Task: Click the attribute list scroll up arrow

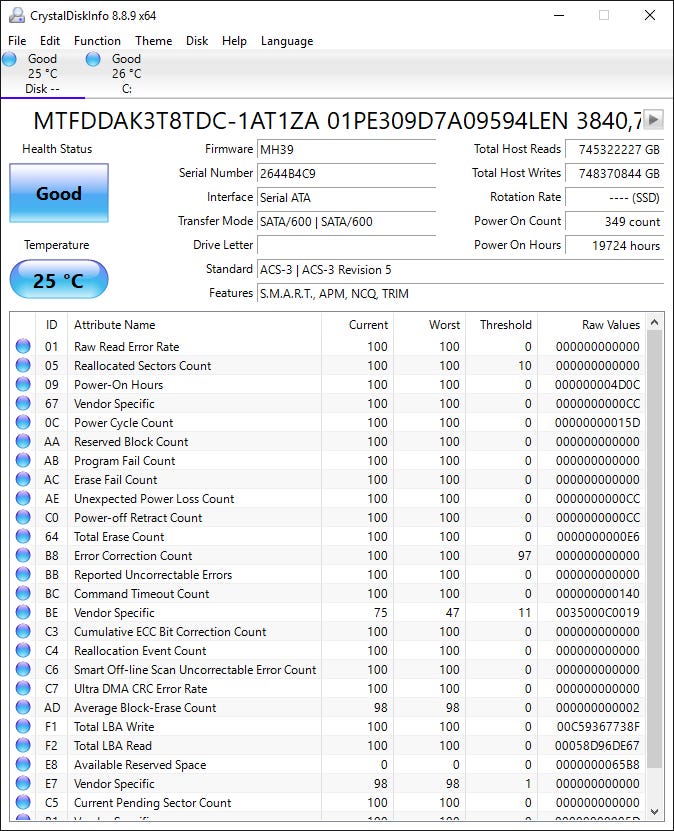Action: [x=654, y=322]
